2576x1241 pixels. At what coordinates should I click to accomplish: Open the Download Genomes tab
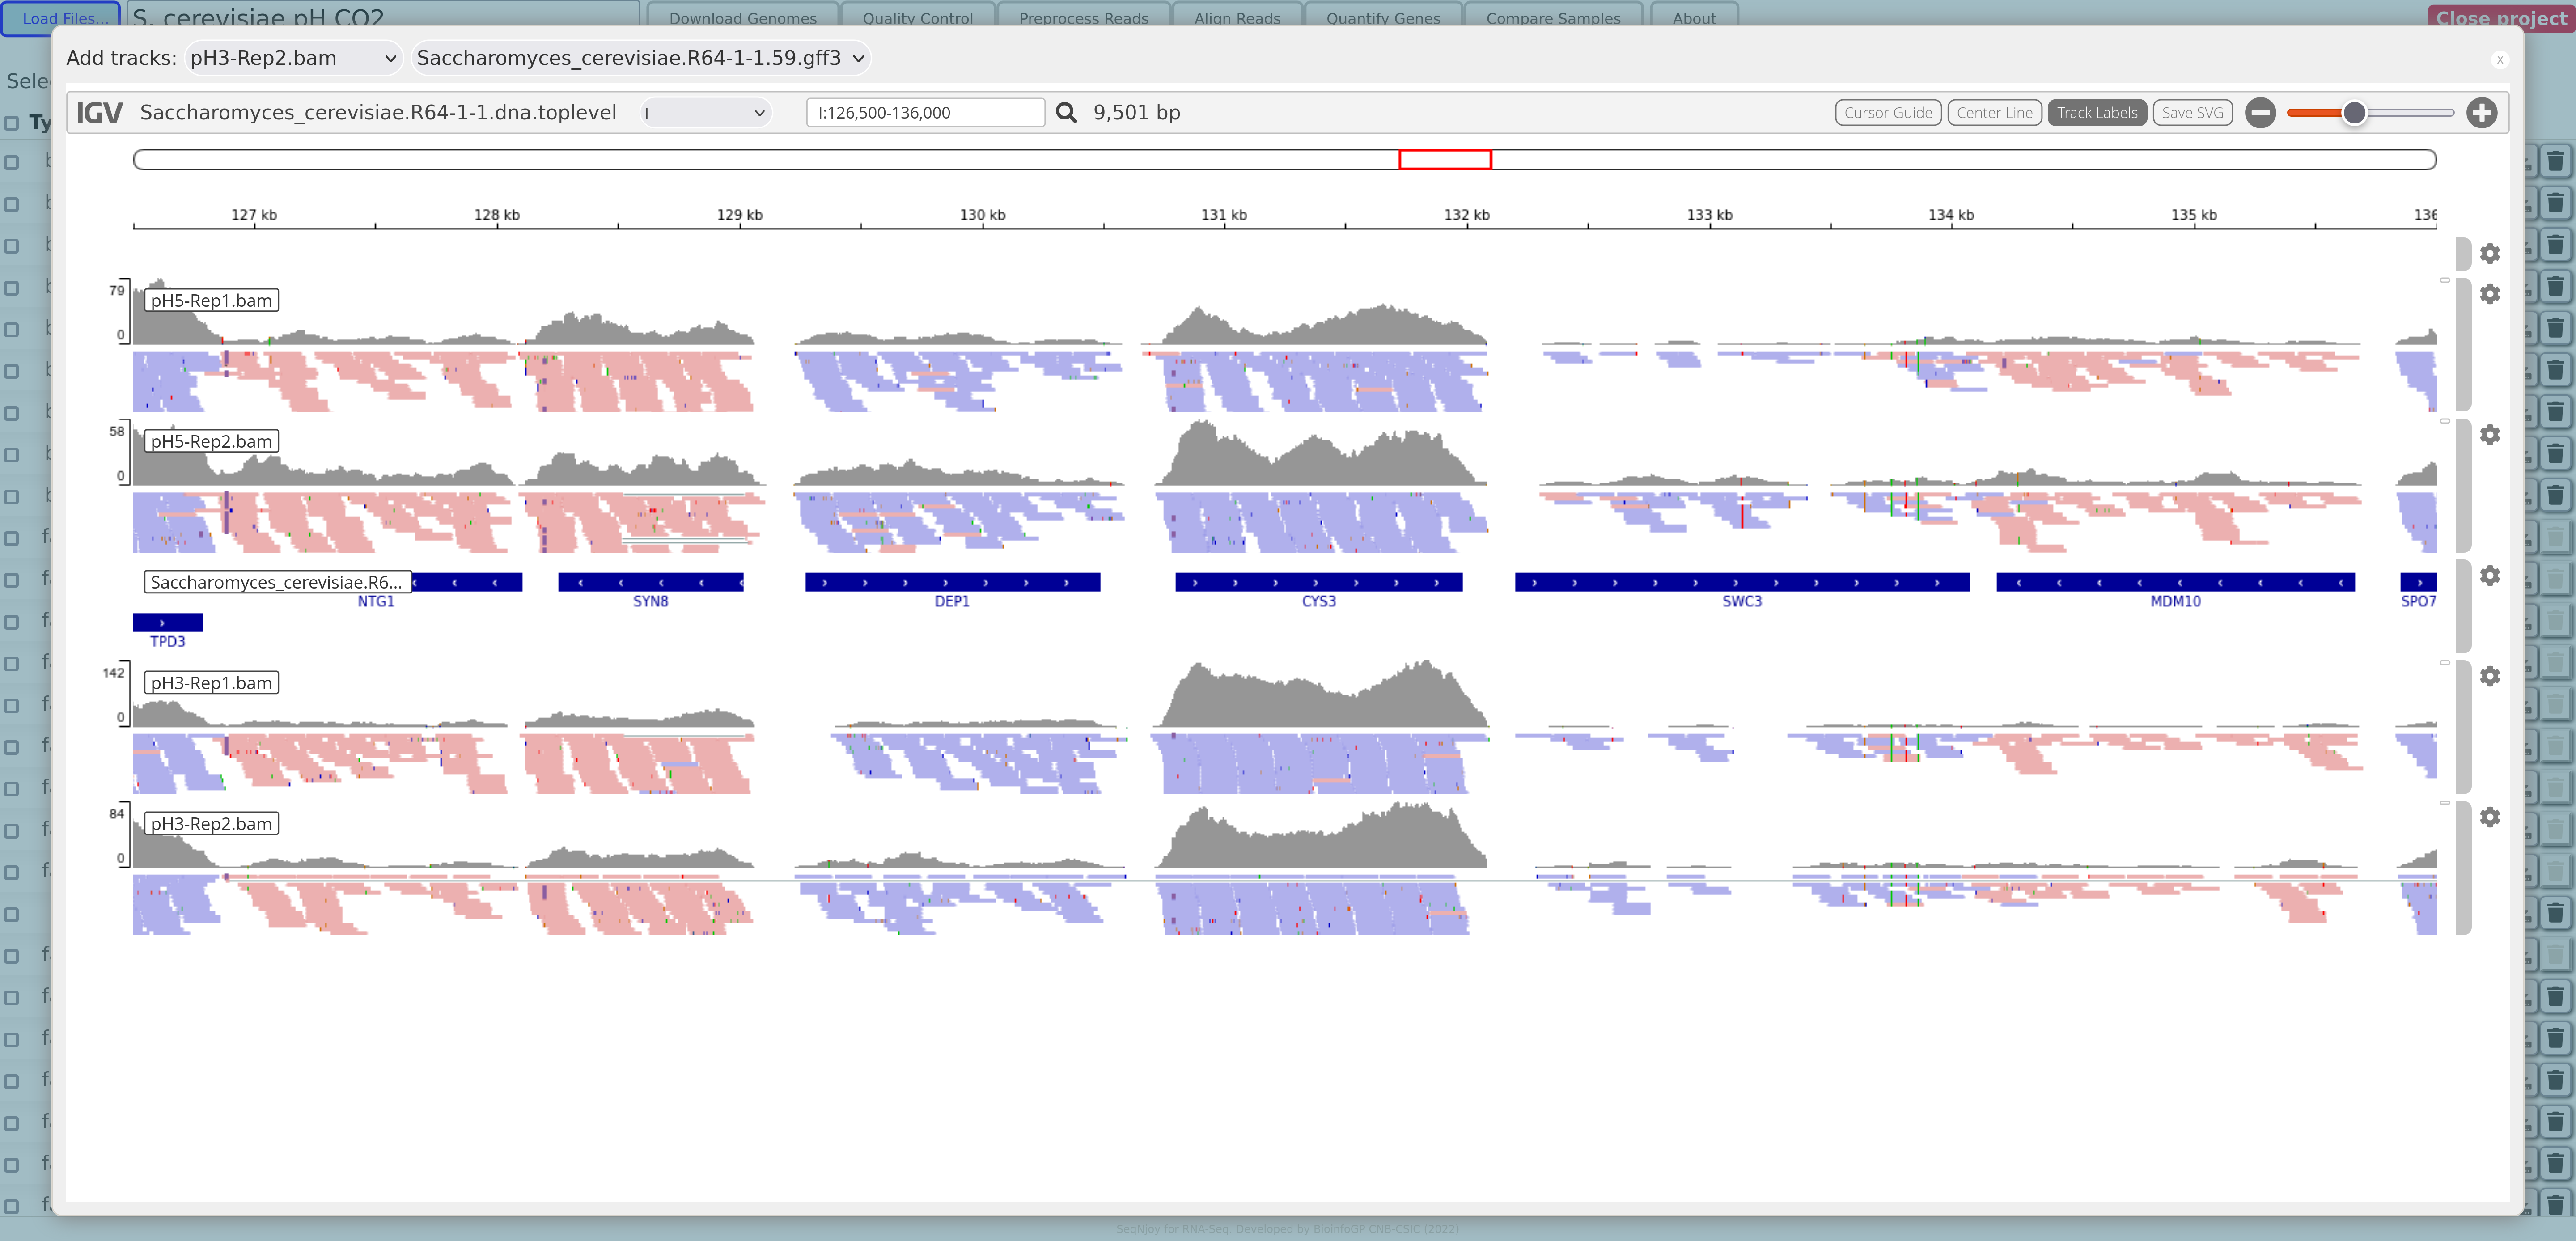(743, 17)
